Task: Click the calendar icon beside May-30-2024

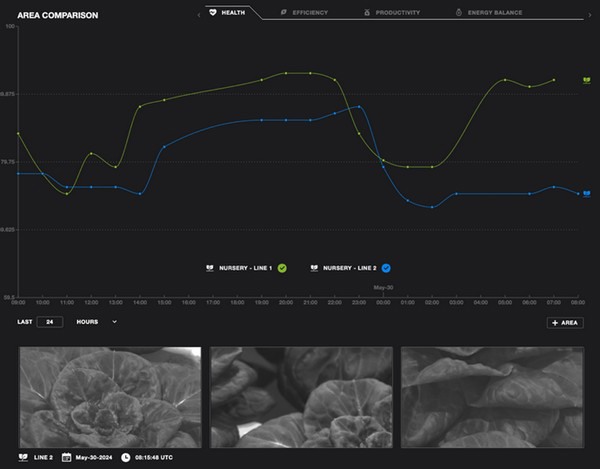Action: pos(67,457)
